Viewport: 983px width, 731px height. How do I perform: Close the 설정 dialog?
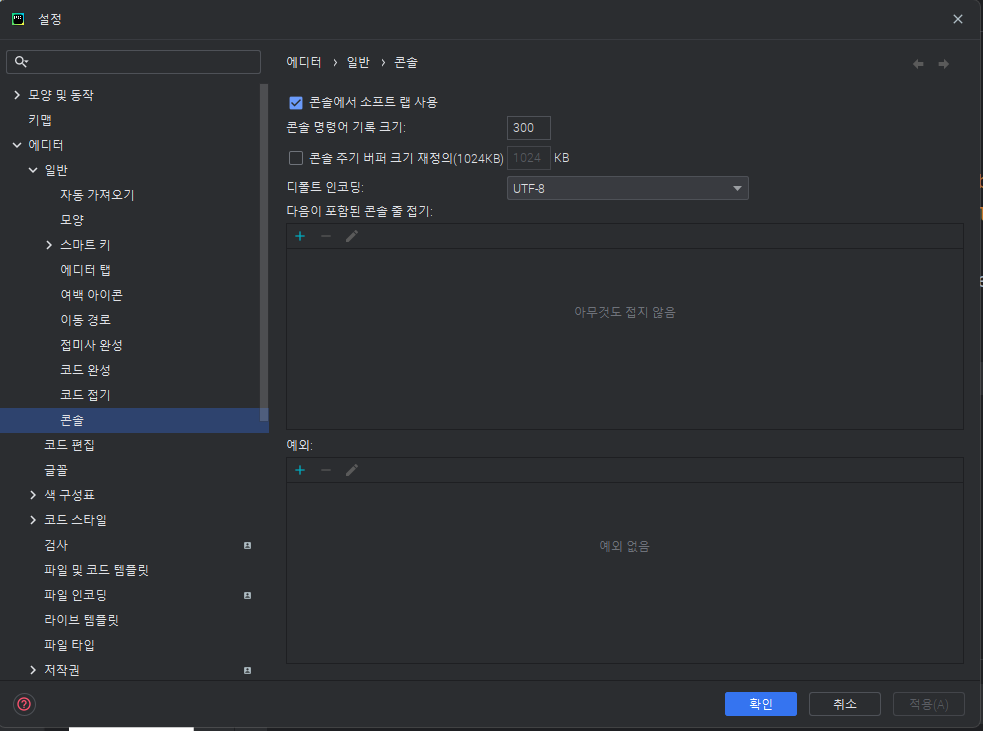[957, 19]
